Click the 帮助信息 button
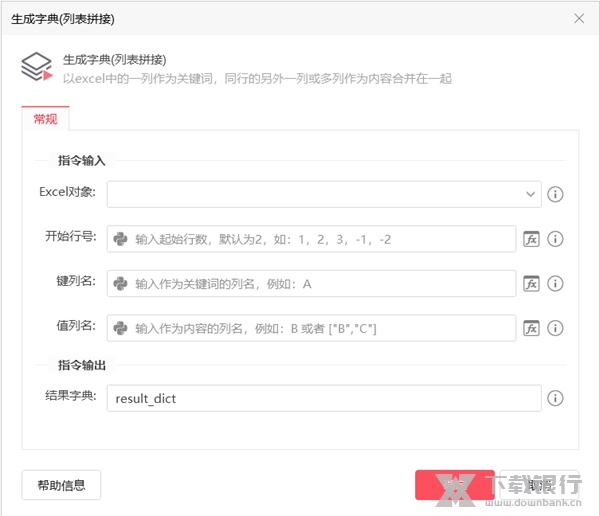600x516 pixels. [61, 486]
